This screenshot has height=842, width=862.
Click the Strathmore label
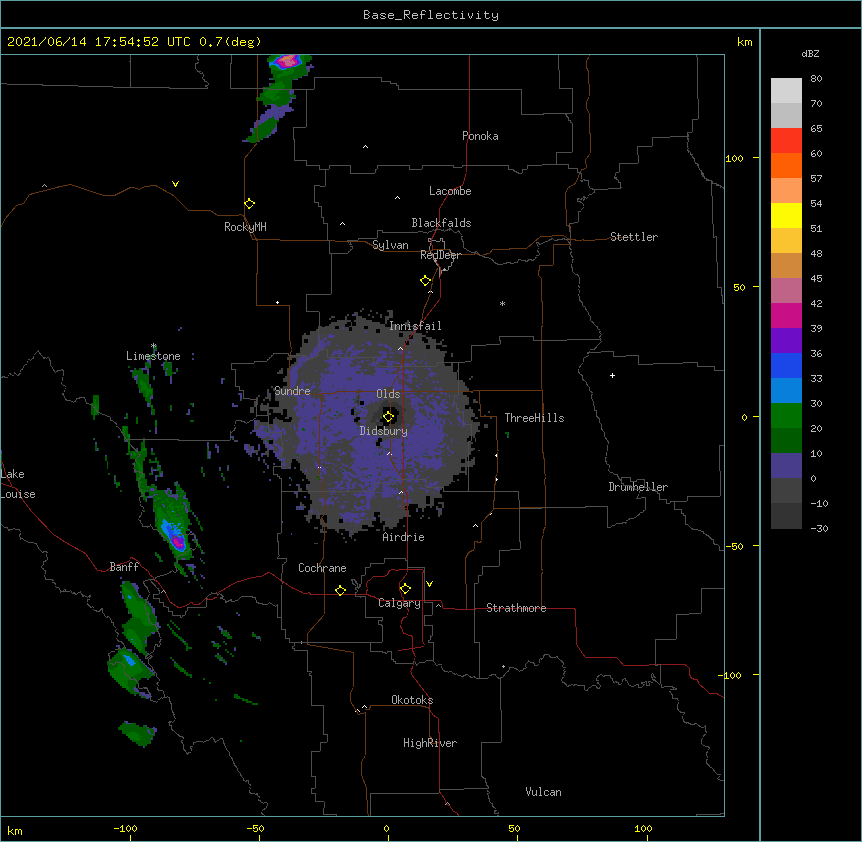click(516, 608)
